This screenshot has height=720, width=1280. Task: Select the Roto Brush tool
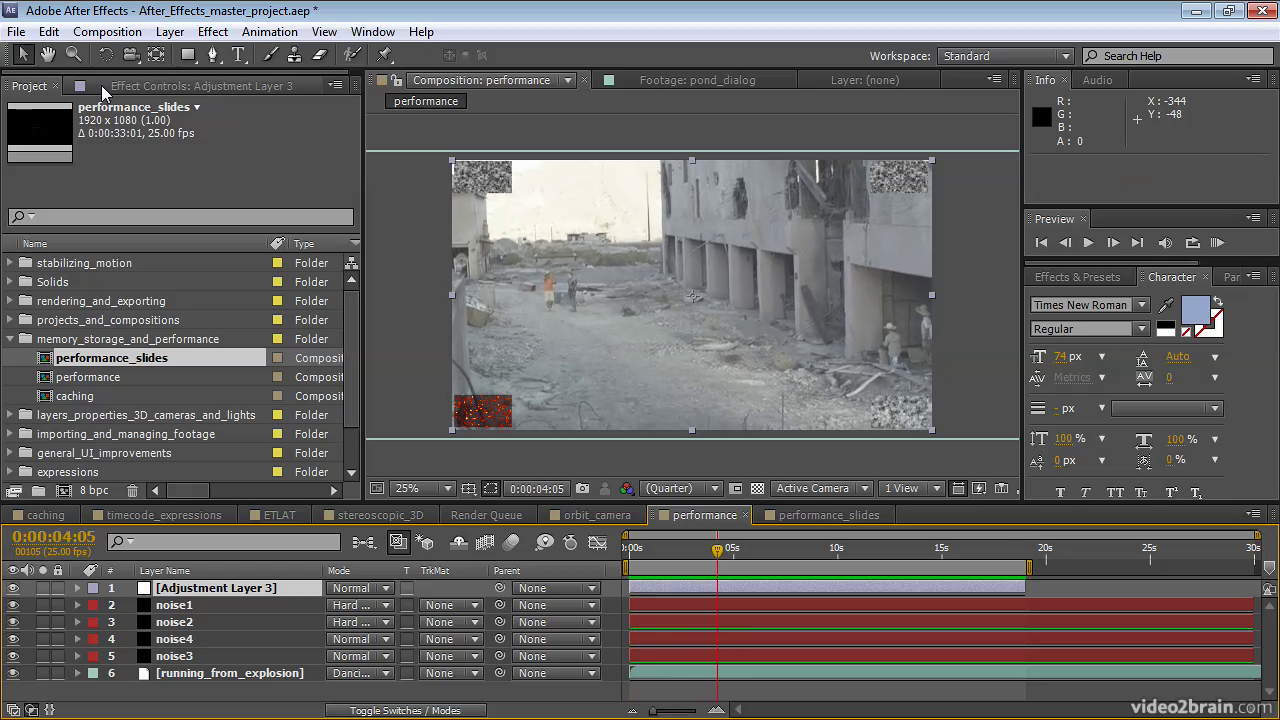coord(352,55)
